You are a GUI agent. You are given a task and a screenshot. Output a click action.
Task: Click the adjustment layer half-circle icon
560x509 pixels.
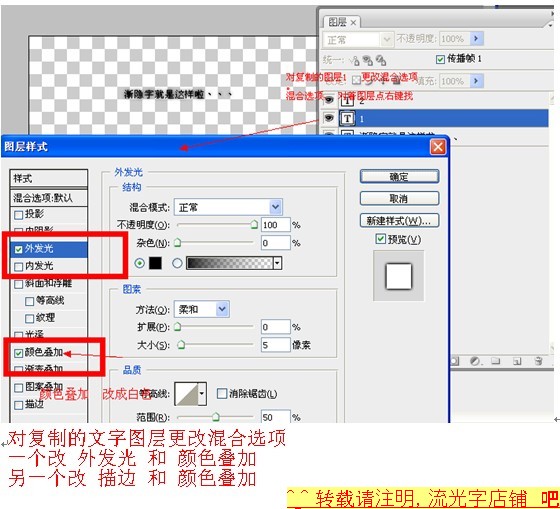(475, 361)
